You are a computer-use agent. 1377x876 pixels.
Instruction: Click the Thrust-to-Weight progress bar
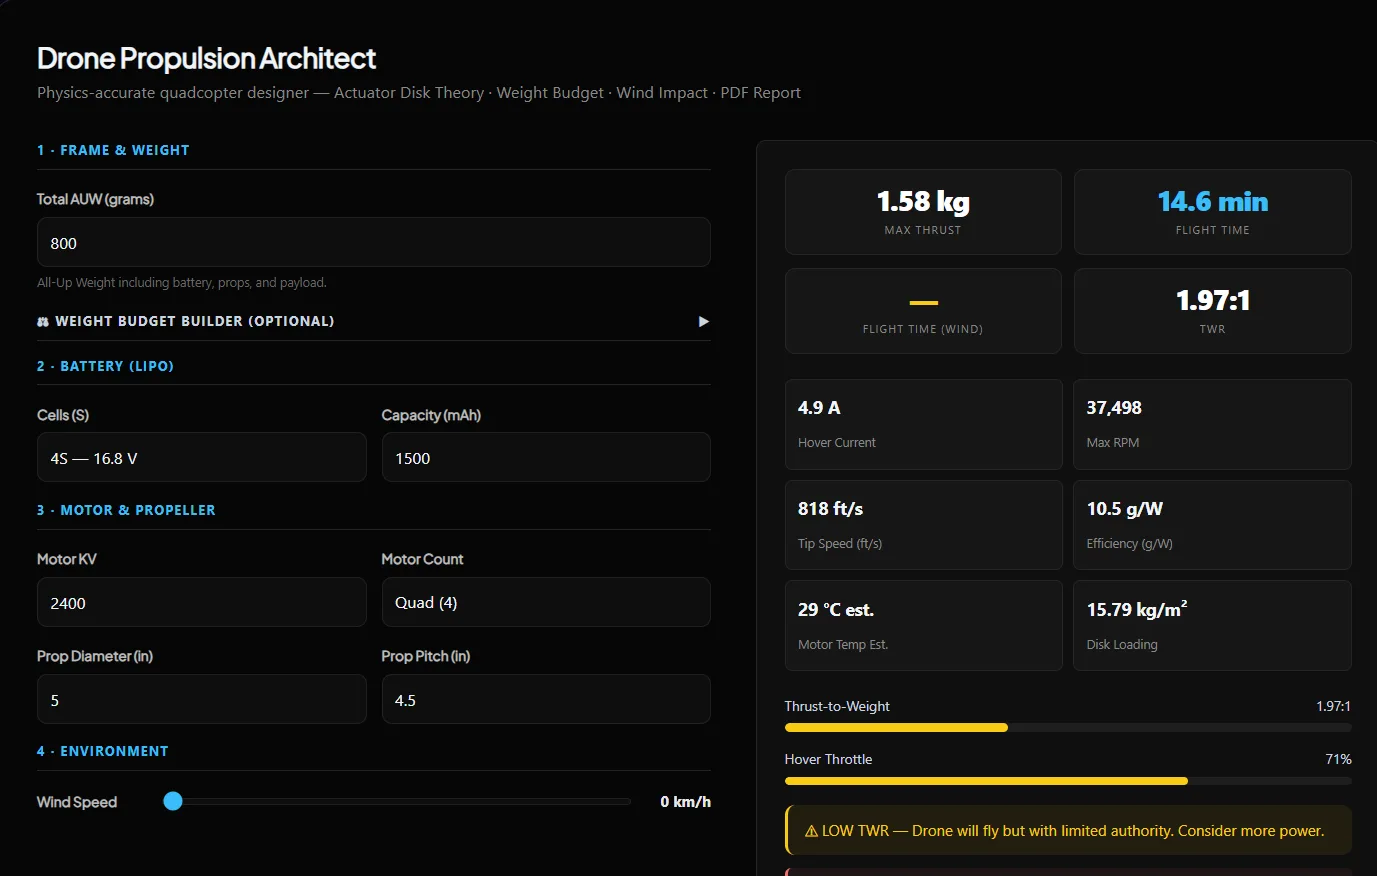(1068, 727)
